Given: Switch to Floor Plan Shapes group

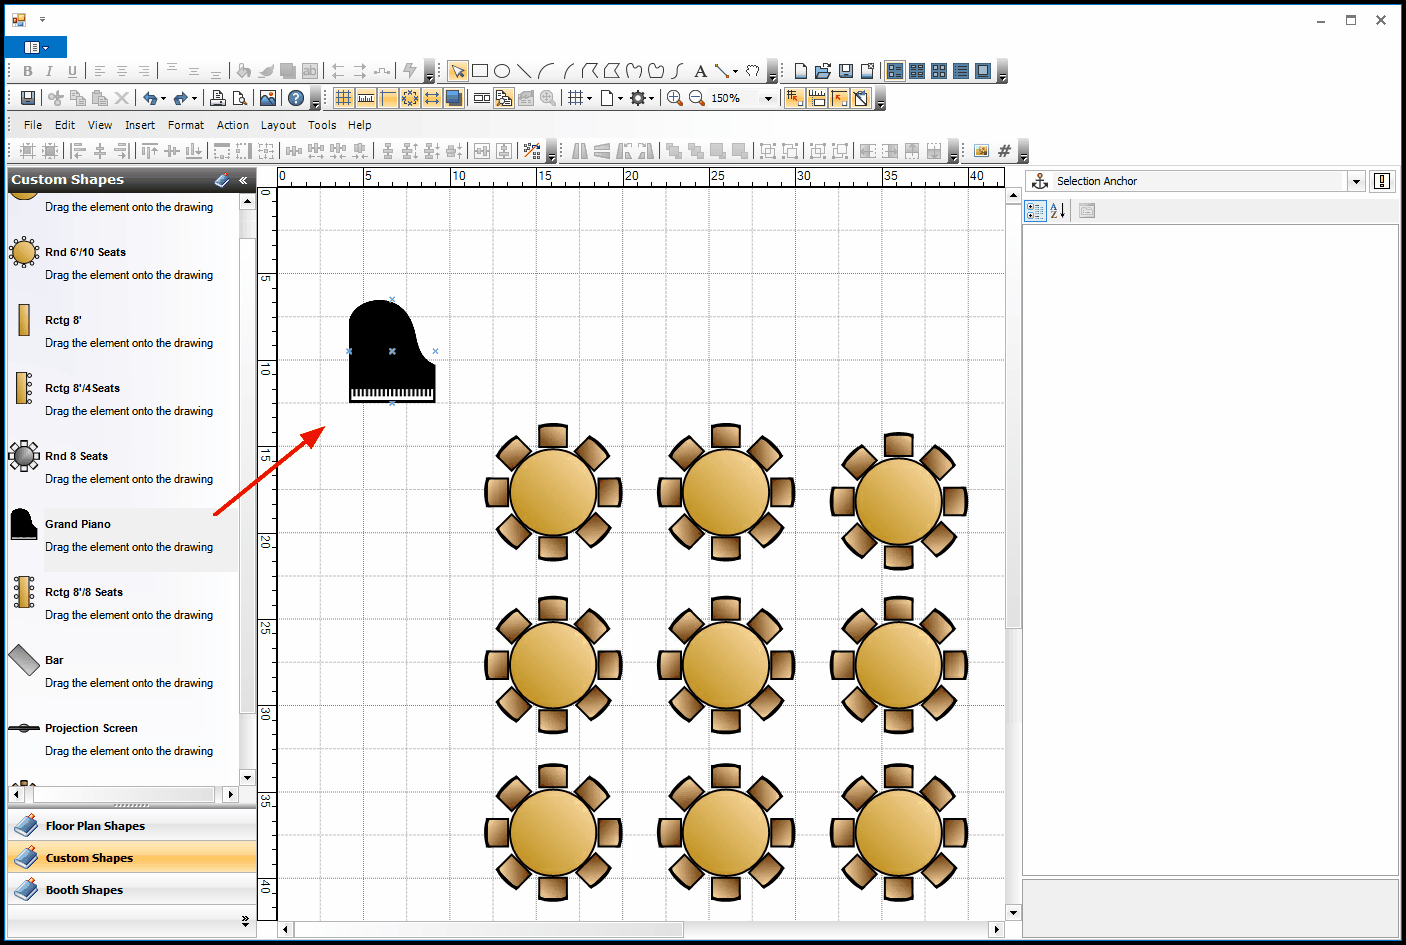Looking at the screenshot, I should pos(132,826).
